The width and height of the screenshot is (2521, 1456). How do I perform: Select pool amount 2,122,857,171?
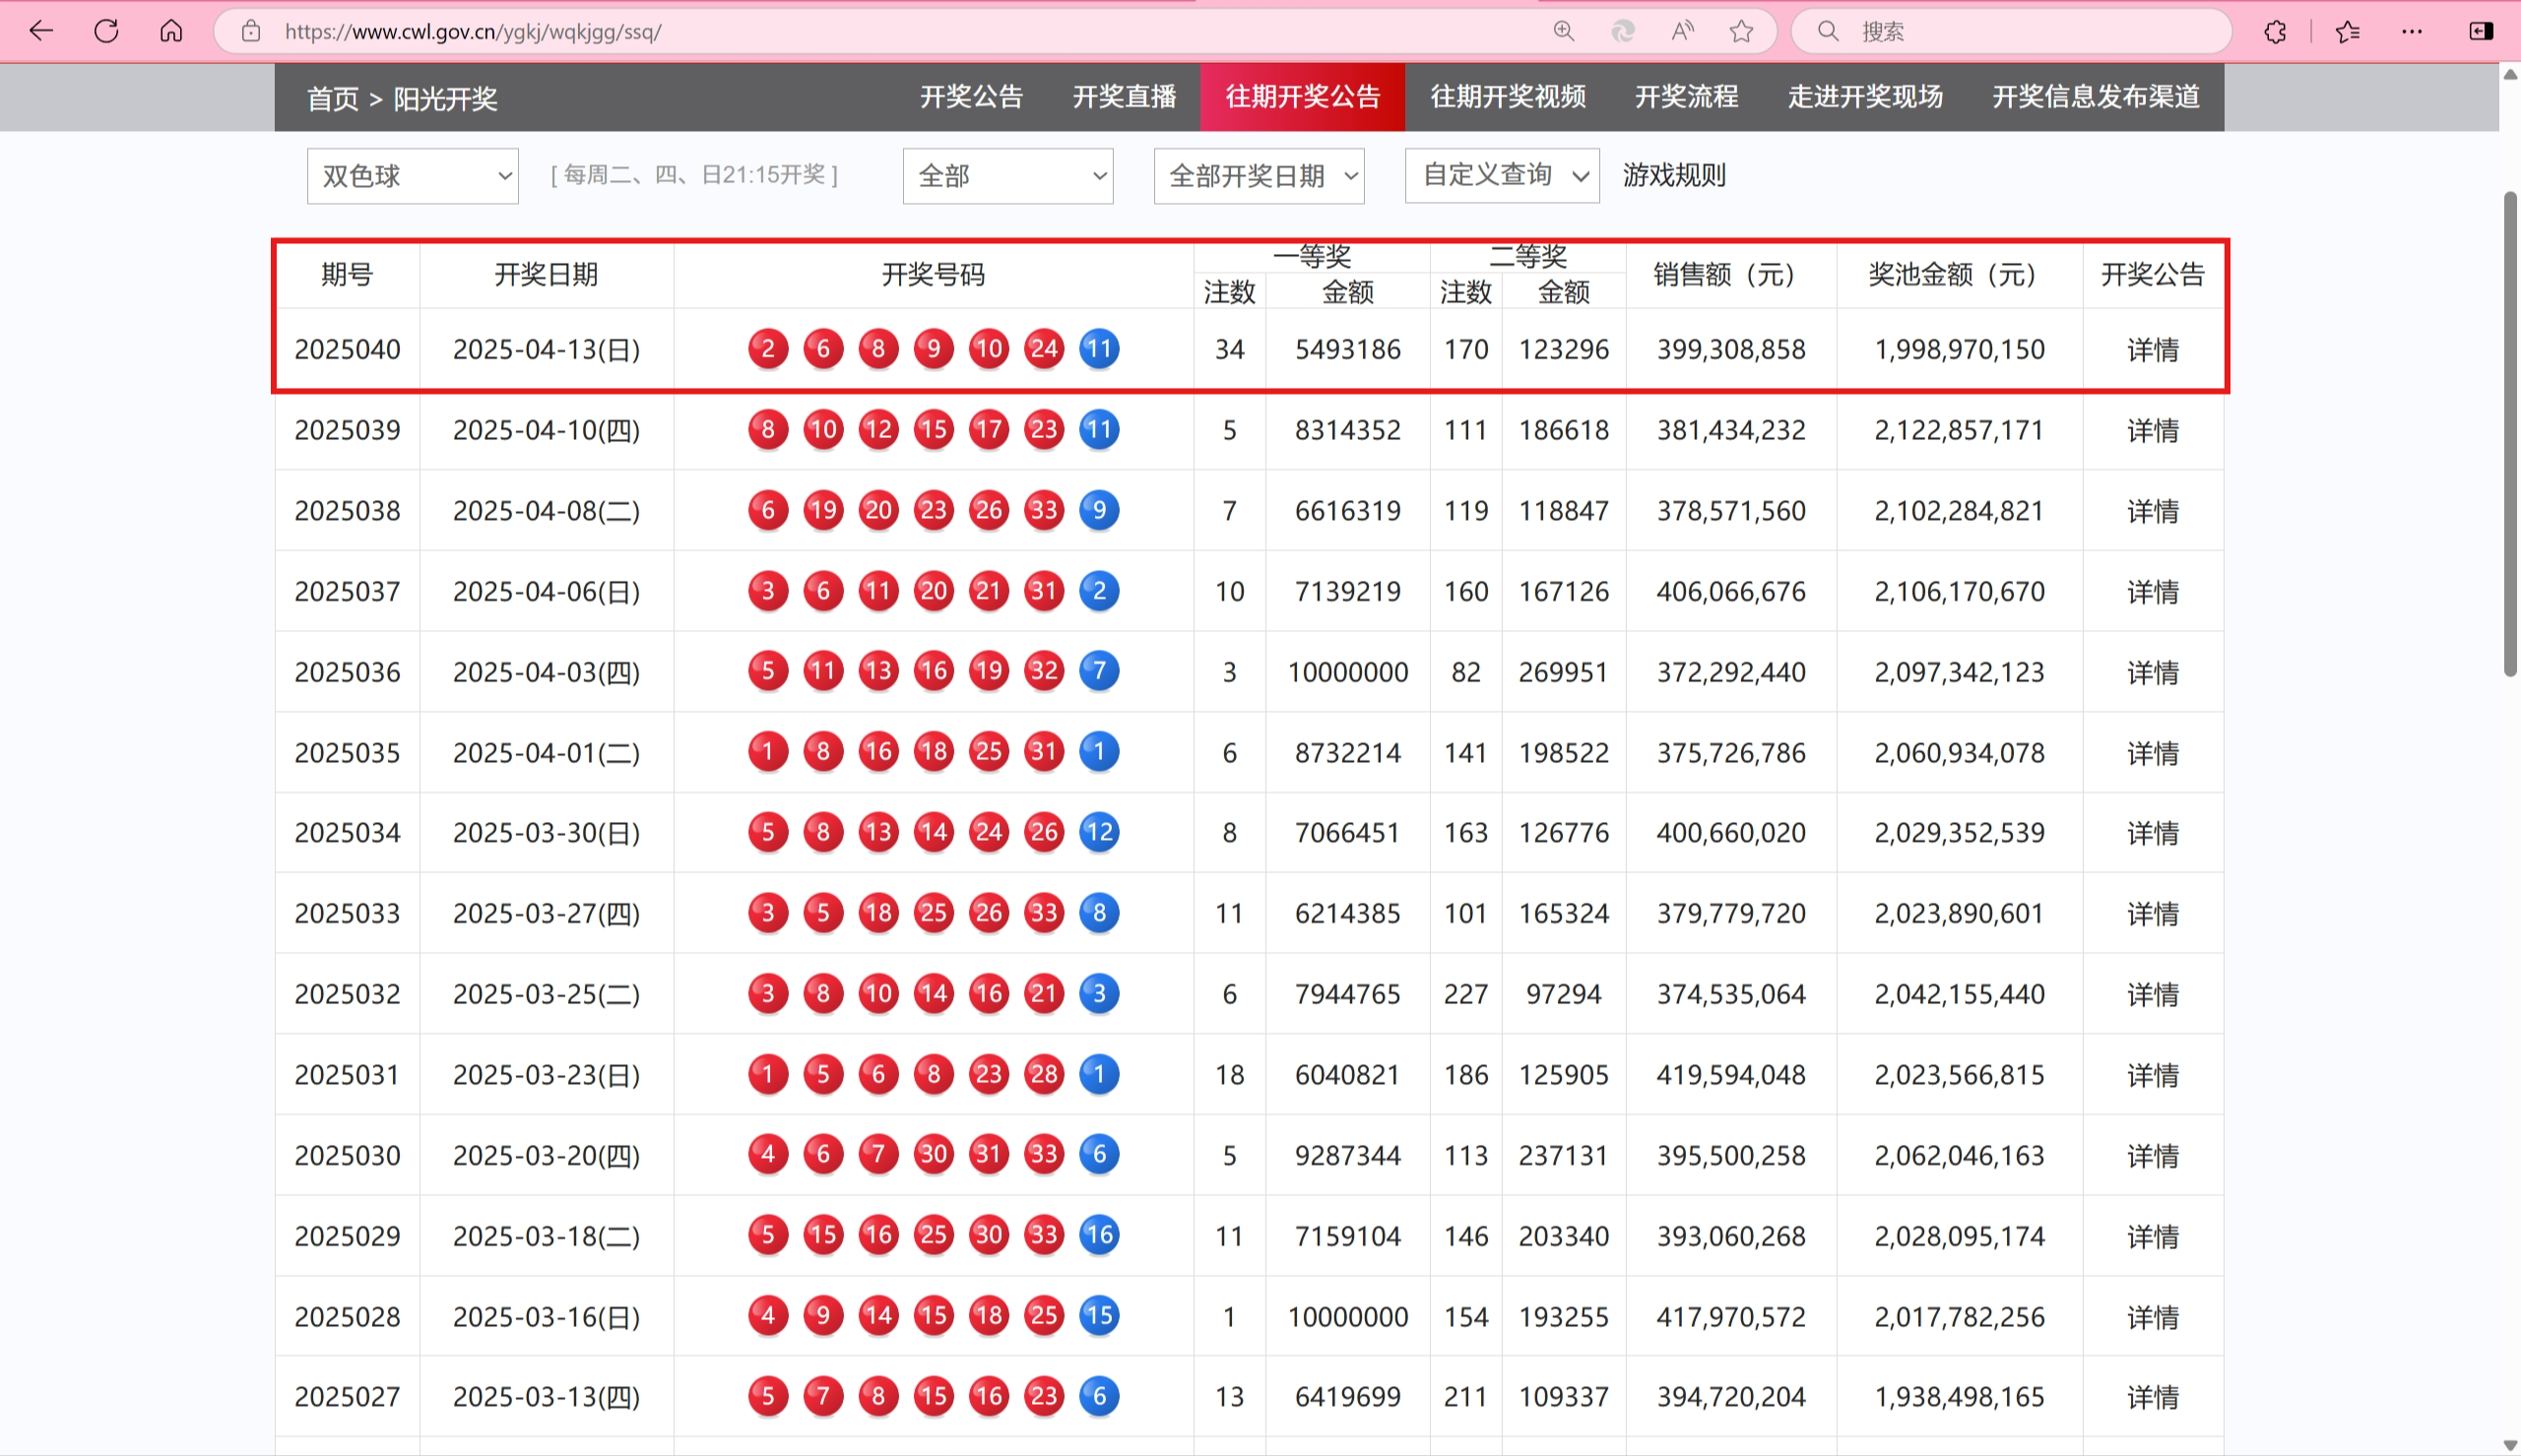click(x=1959, y=431)
